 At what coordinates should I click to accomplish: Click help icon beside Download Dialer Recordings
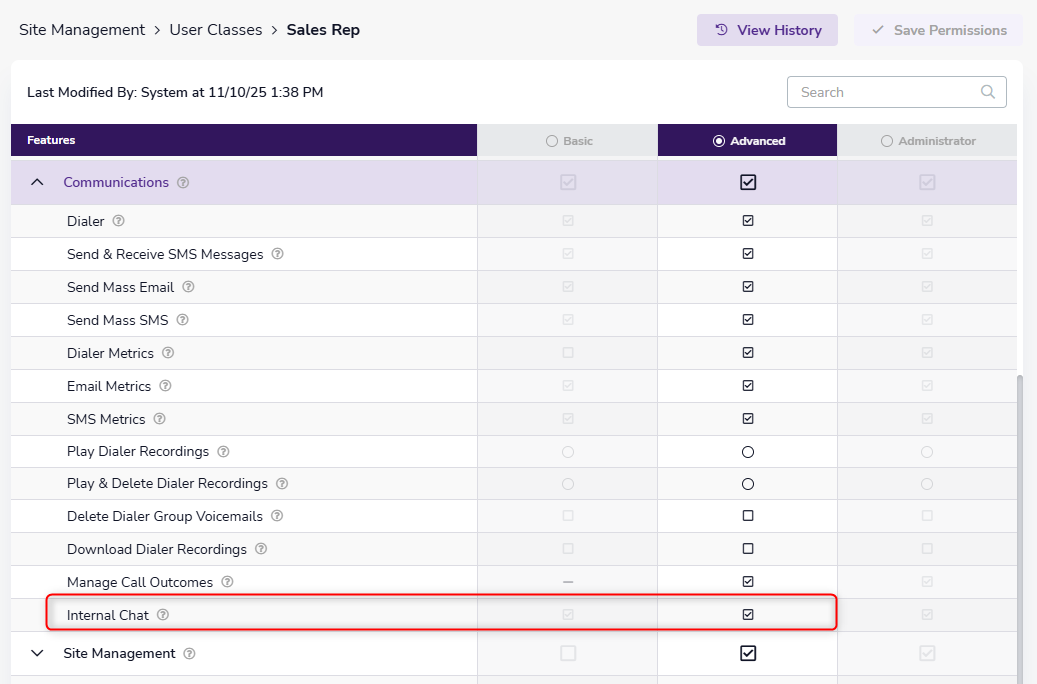click(x=261, y=549)
